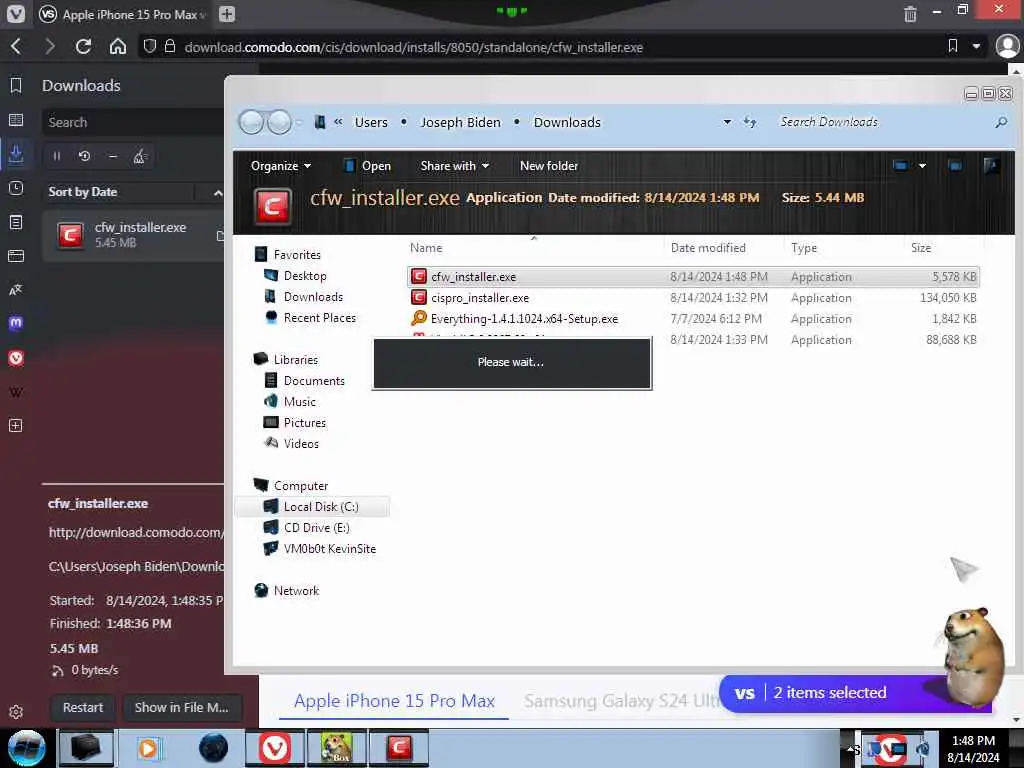
Task: Select cispro_installer.exe file row
Action: click(x=692, y=298)
